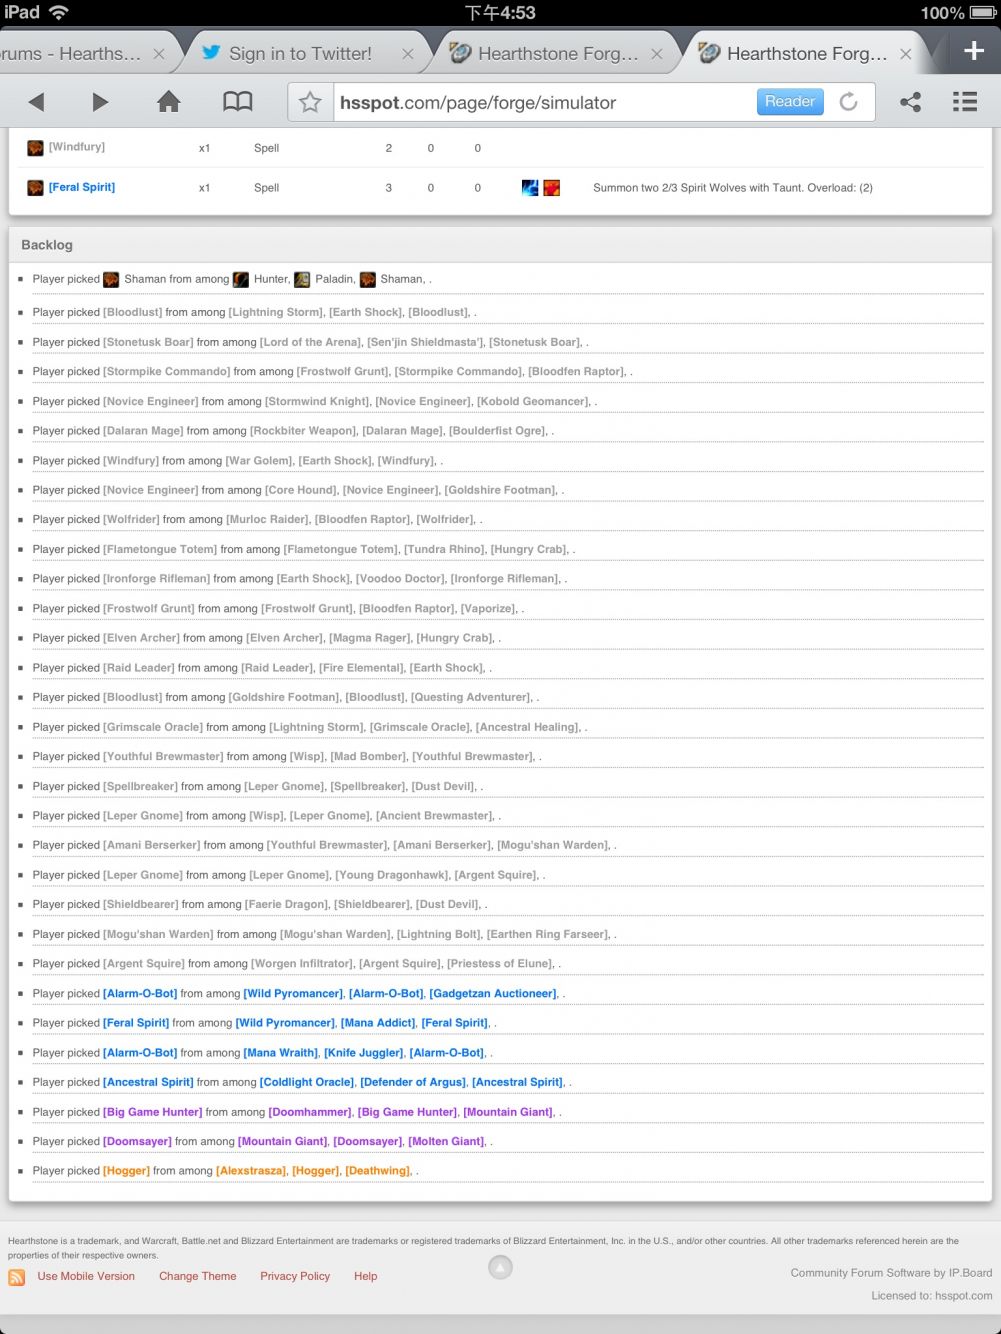The width and height of the screenshot is (1001, 1334).
Task: Add a new tab with plus button
Action: coord(974,51)
